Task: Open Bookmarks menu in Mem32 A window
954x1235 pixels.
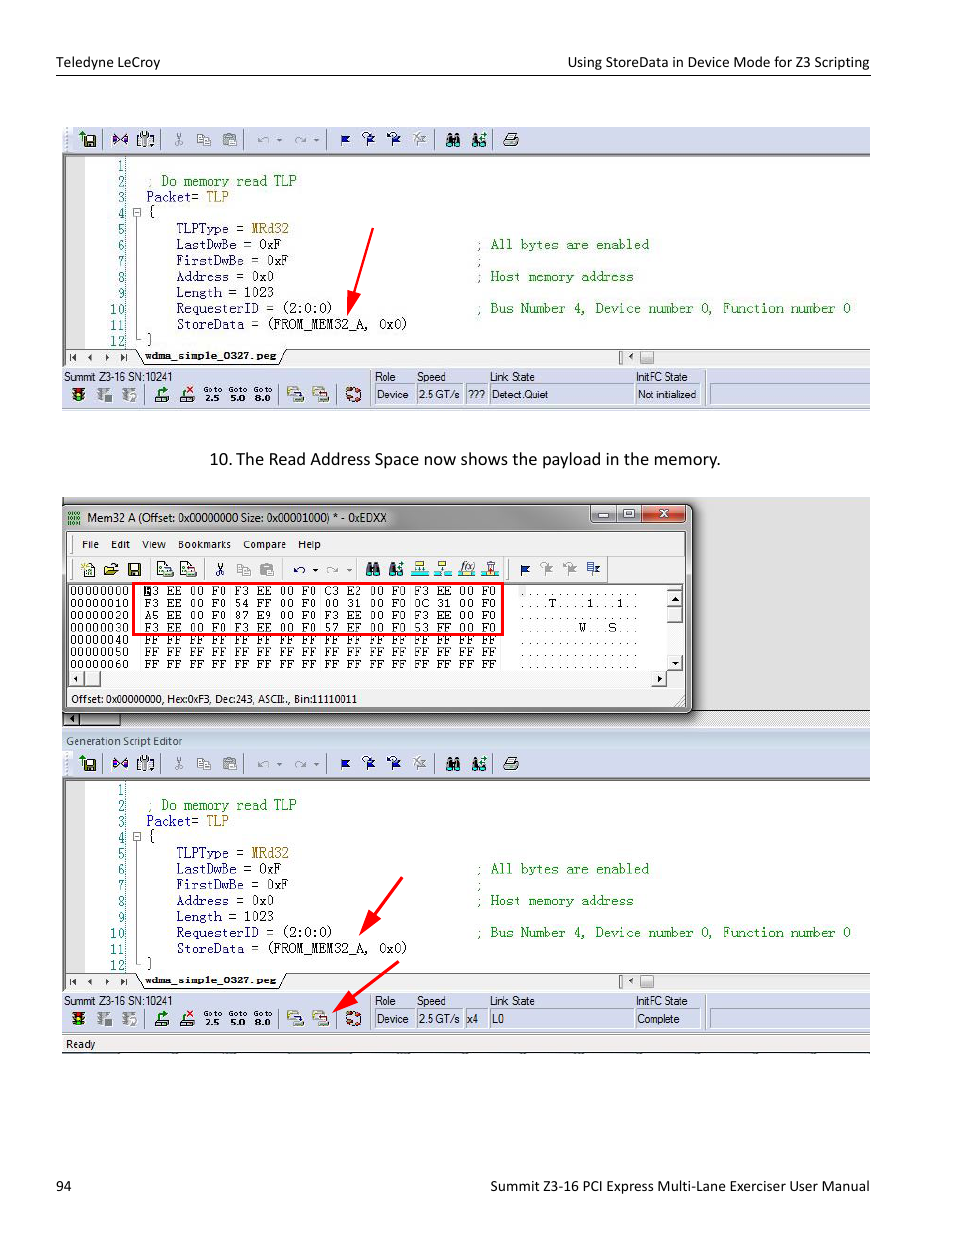Action: click(x=204, y=545)
